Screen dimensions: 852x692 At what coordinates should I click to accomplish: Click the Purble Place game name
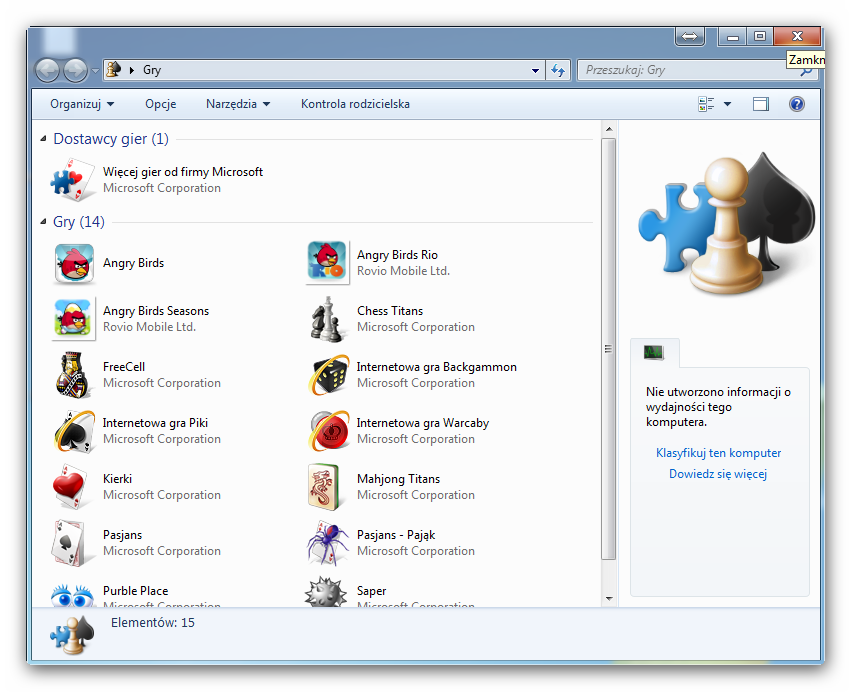135,591
